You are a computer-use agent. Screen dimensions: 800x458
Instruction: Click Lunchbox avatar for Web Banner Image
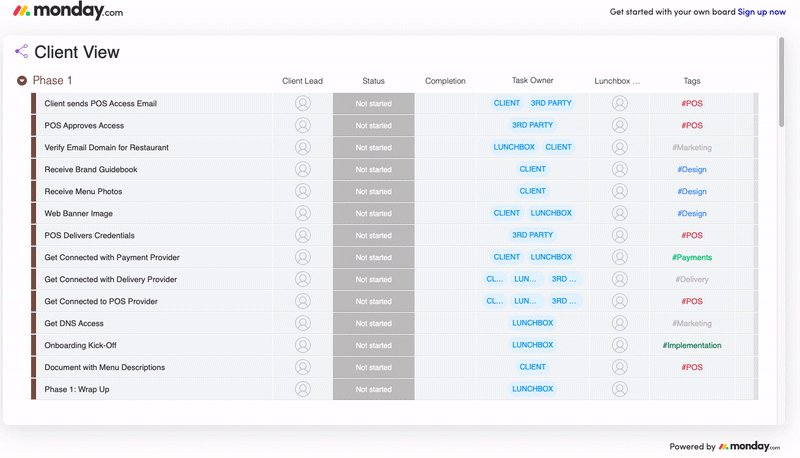click(619, 213)
